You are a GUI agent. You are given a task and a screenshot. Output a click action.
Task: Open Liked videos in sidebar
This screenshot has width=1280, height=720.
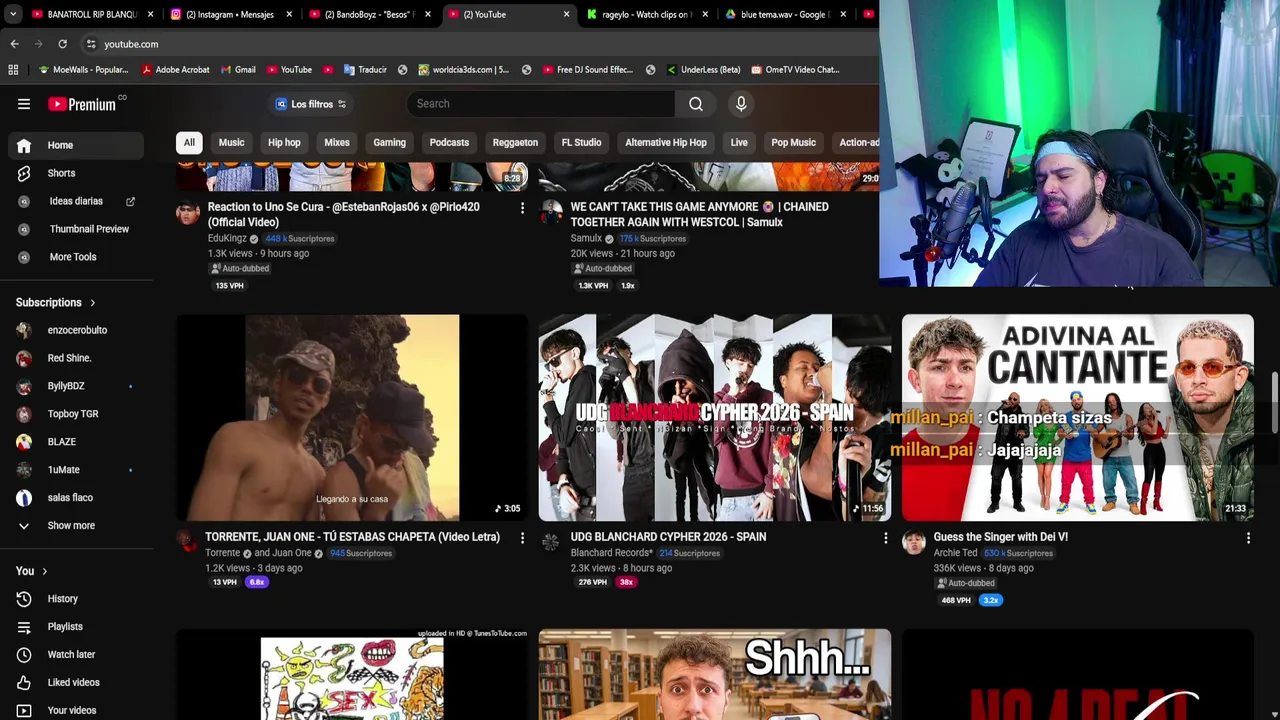(76, 683)
